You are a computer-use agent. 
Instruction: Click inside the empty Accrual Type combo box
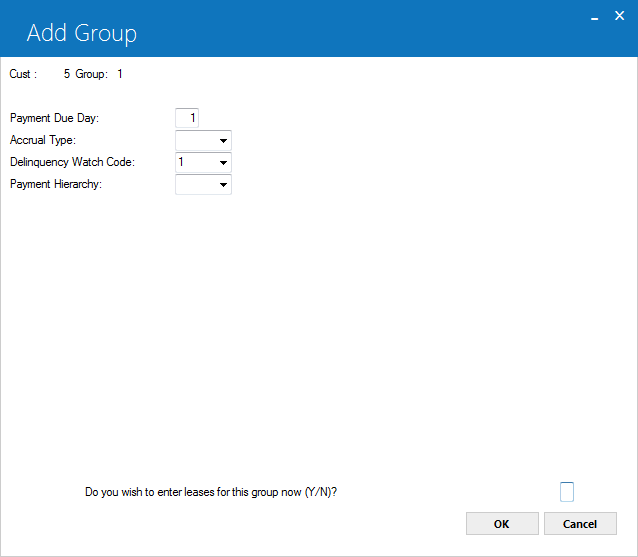(196, 140)
